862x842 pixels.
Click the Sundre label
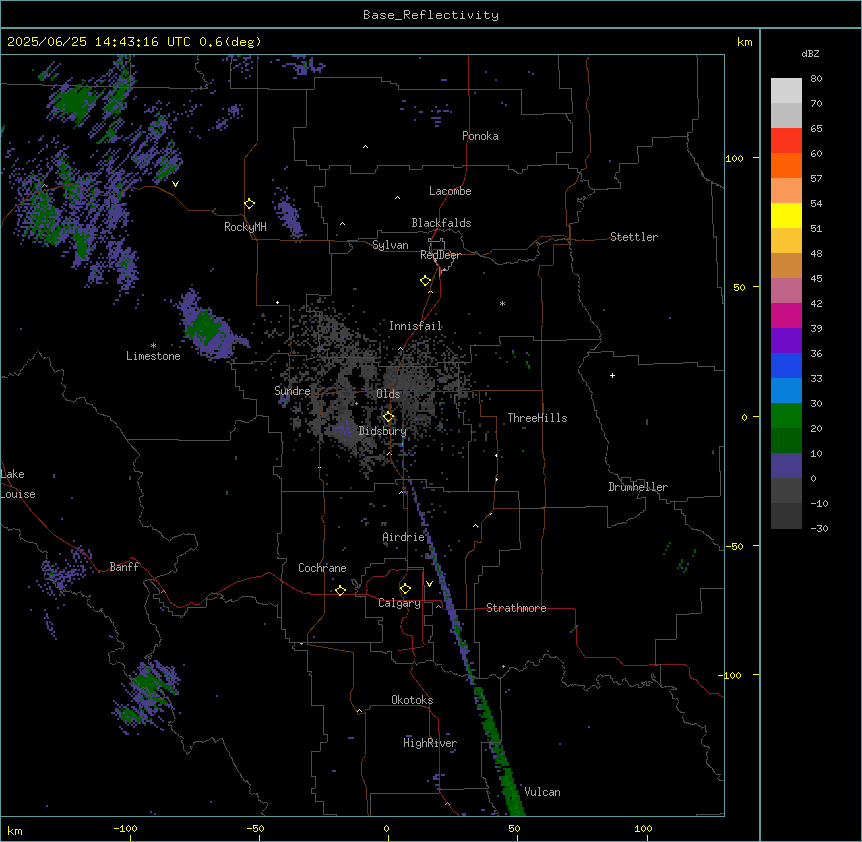(292, 391)
